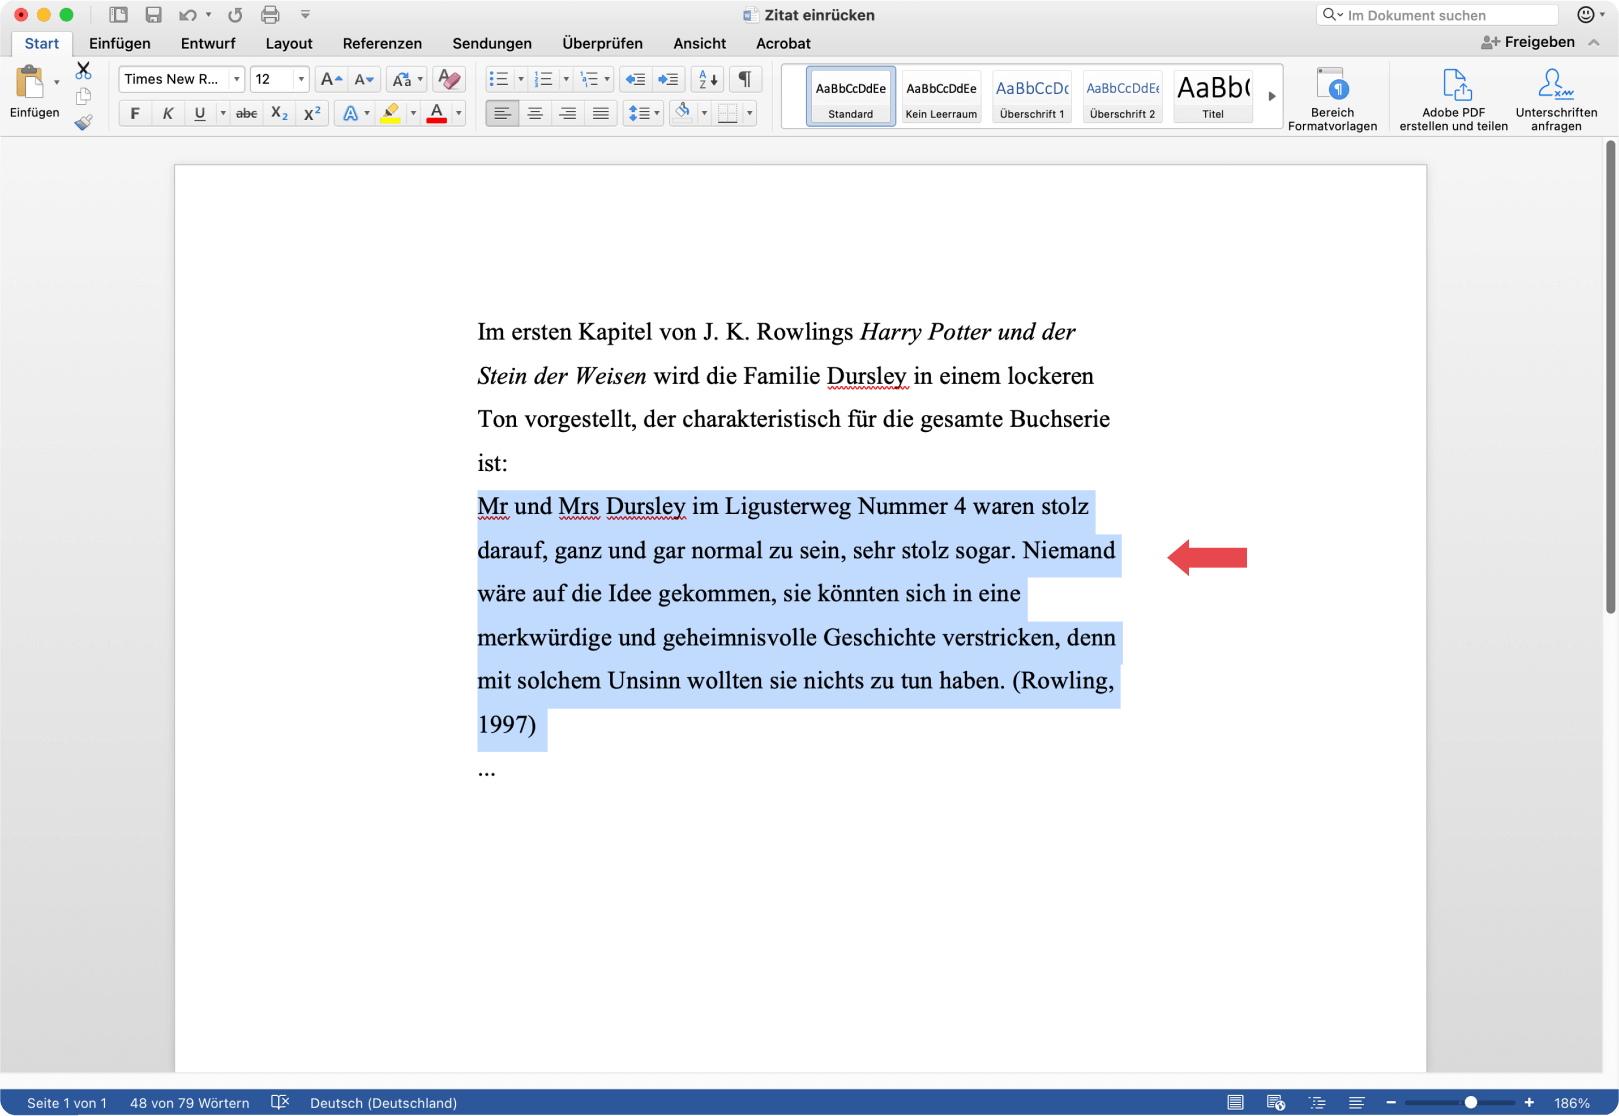This screenshot has width=1619, height=1116.
Task: Expand the styles gallery with the arrow
Action: [x=1271, y=96]
